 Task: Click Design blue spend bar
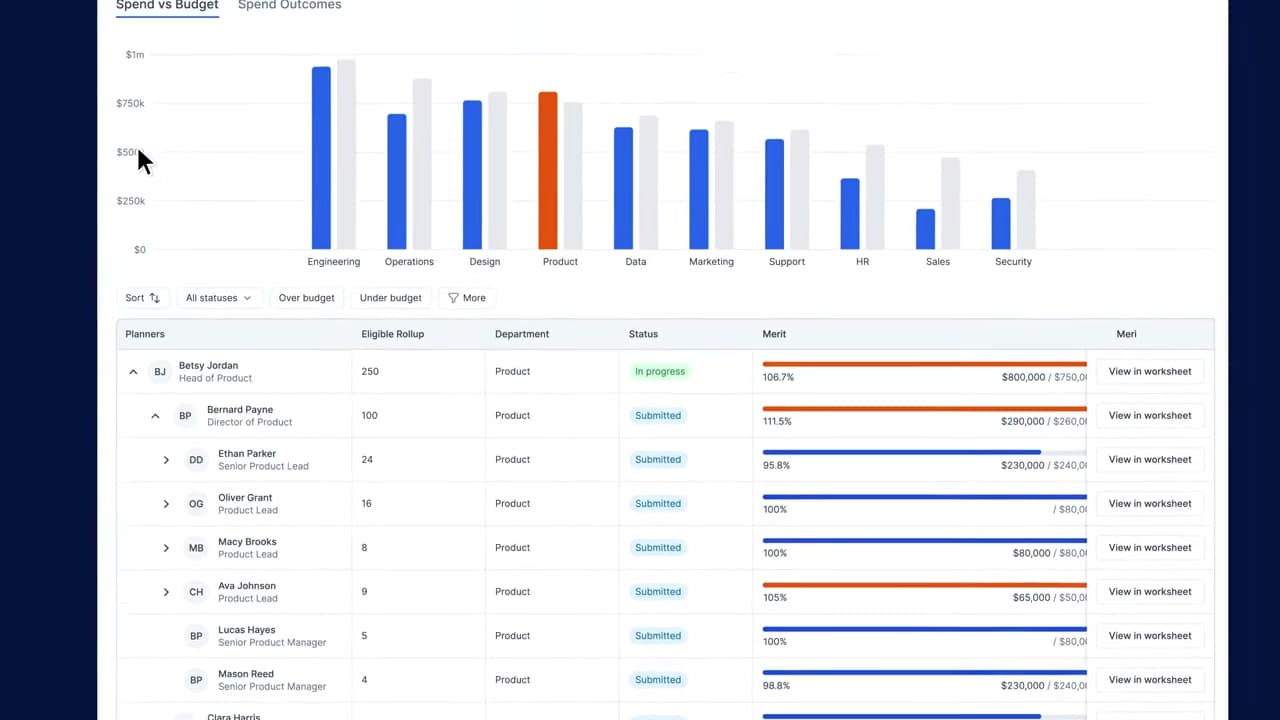coord(472,175)
